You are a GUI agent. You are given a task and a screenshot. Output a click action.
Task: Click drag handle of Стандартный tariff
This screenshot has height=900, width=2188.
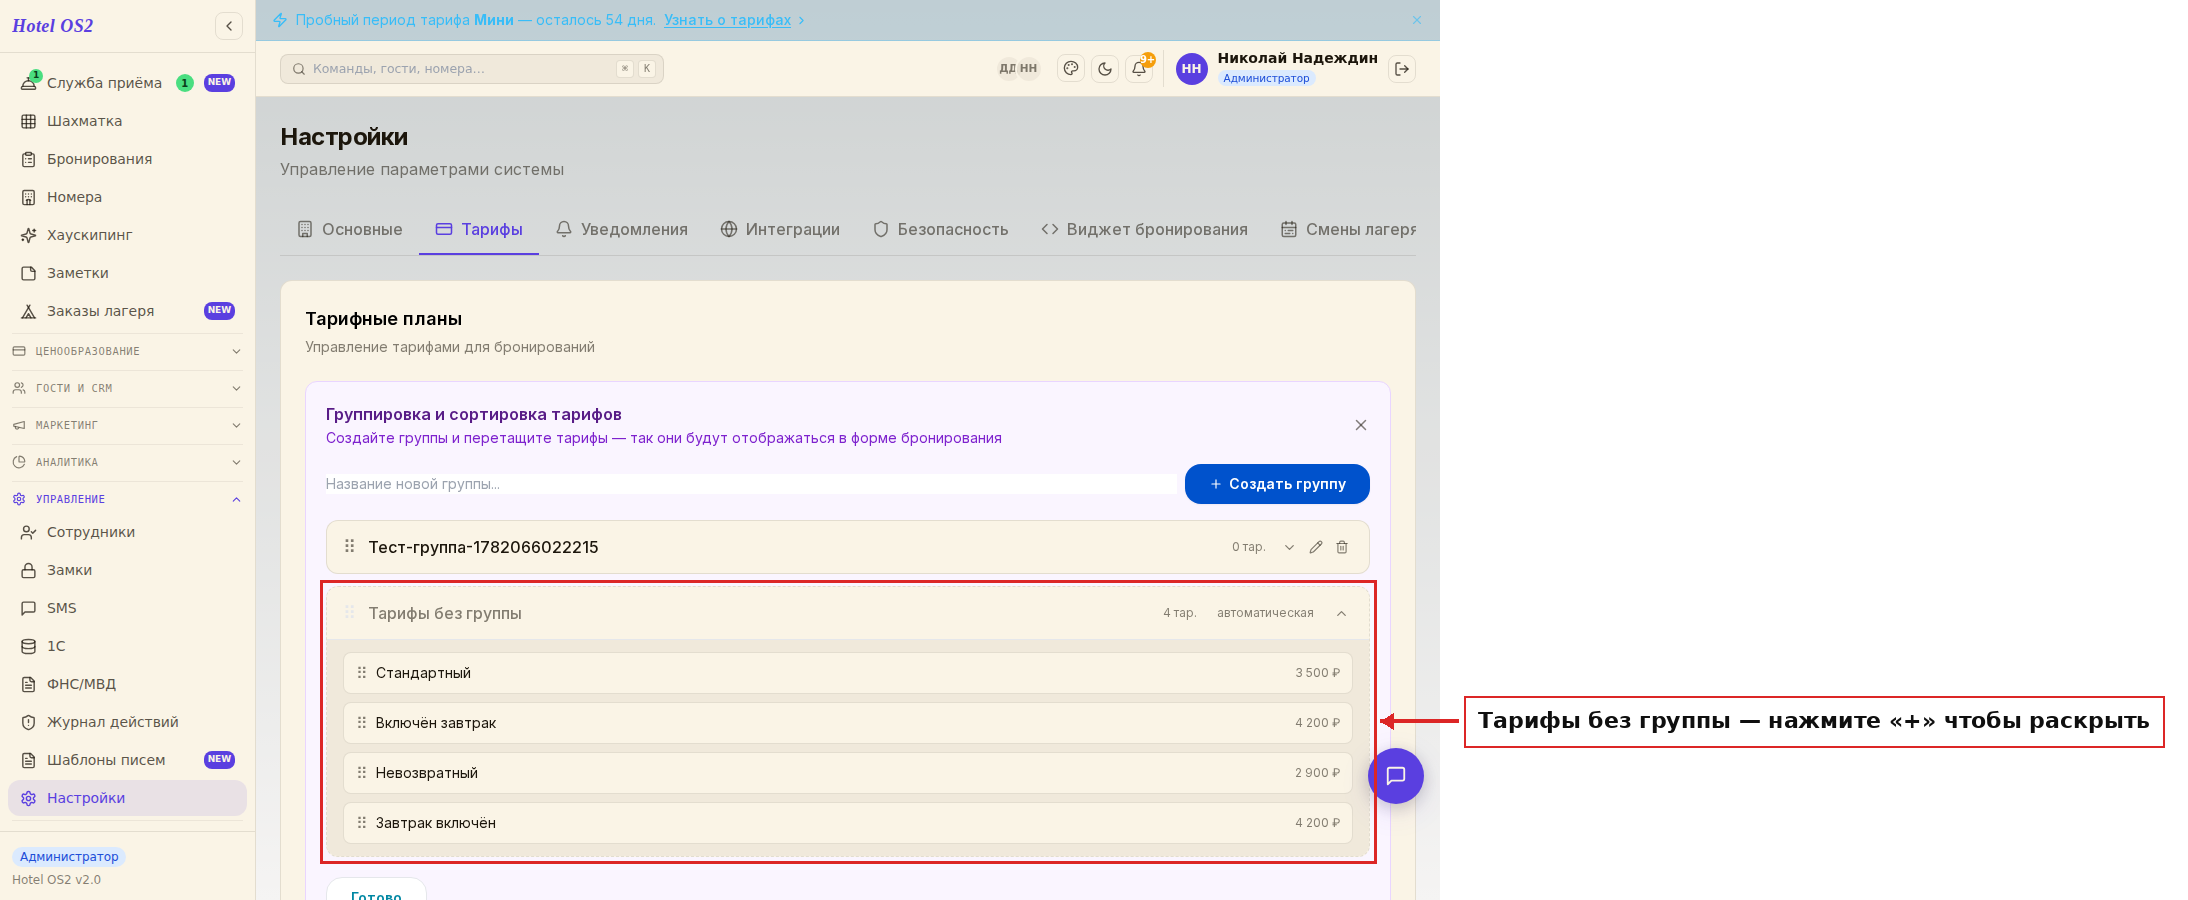(x=362, y=673)
